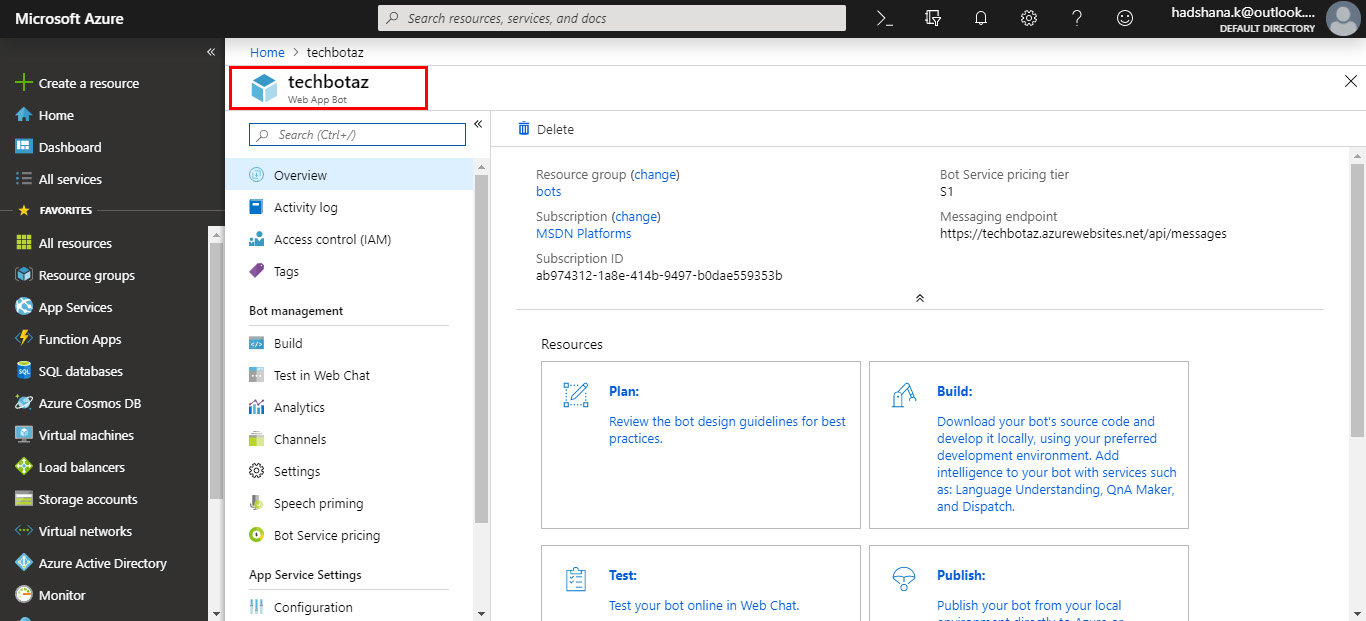This screenshot has width=1366, height=621.
Task: Open Analytics under Bot management
Action: coord(349,407)
